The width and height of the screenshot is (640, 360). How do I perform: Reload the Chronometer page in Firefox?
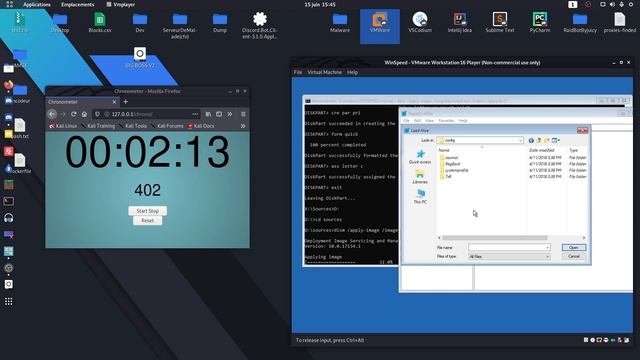point(73,114)
